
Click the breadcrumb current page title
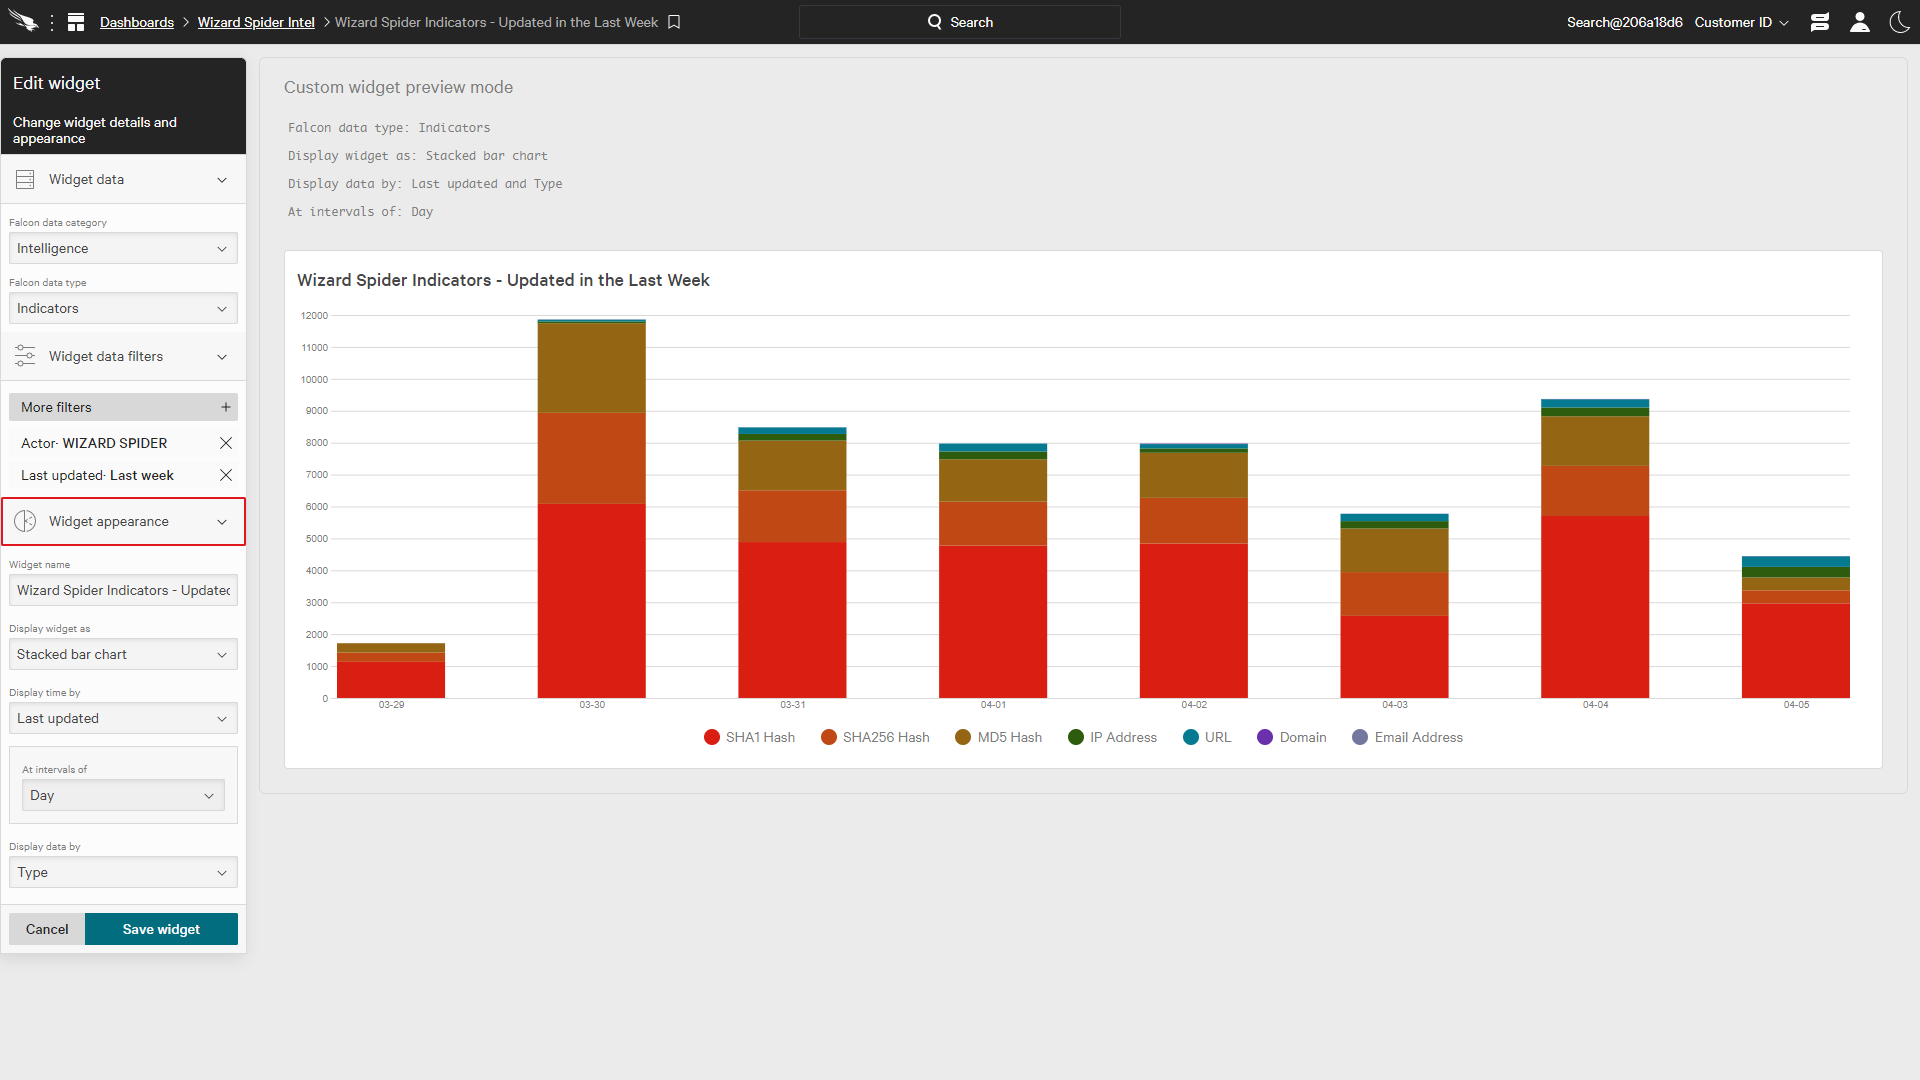496,22
